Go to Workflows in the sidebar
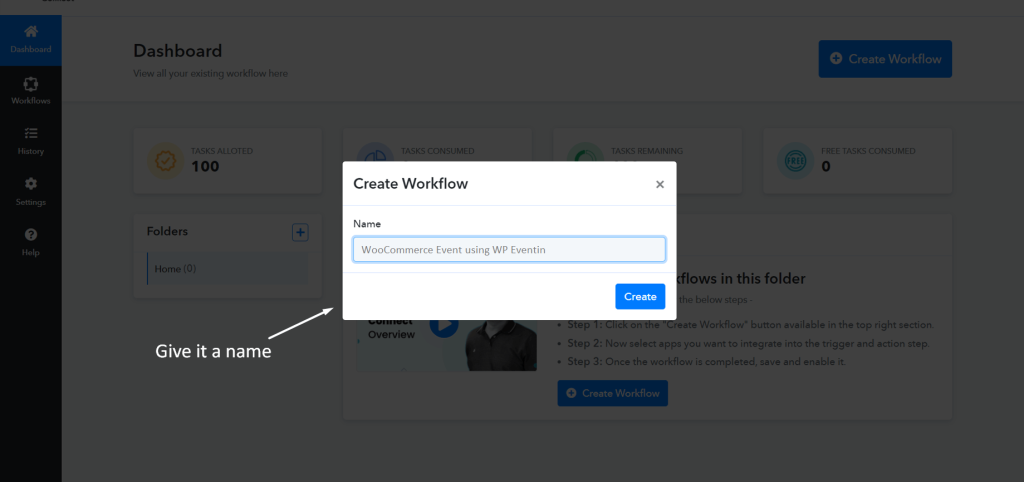The width and height of the screenshot is (1024, 482). coord(31,91)
